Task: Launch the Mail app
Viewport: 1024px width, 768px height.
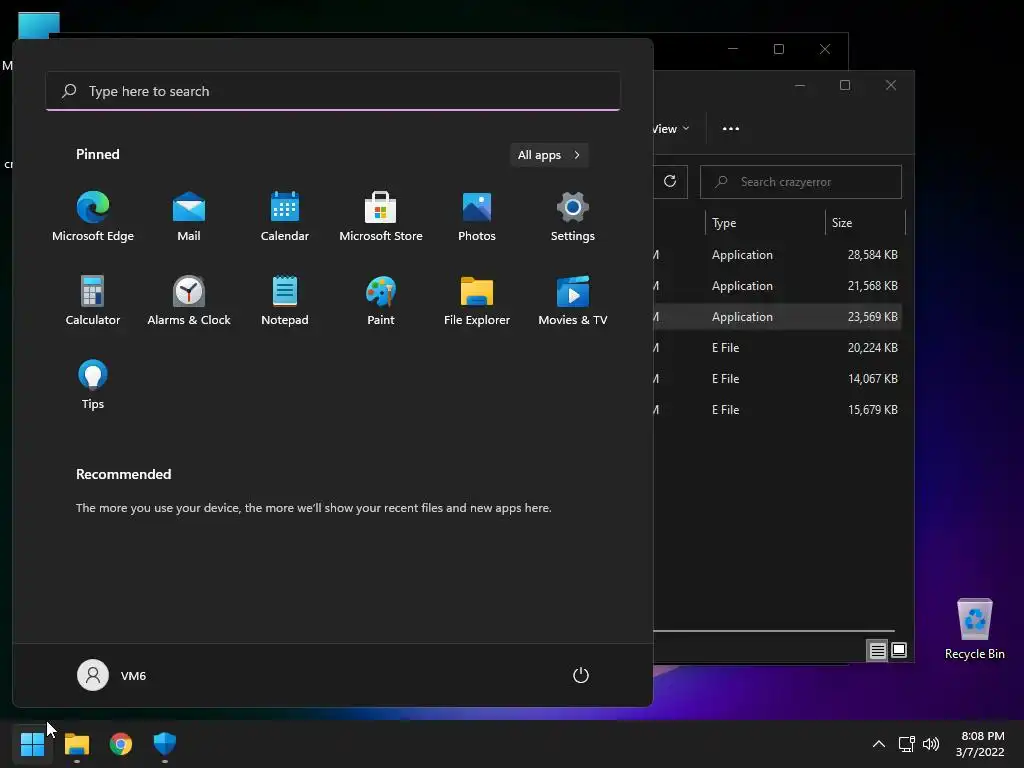Action: click(189, 217)
